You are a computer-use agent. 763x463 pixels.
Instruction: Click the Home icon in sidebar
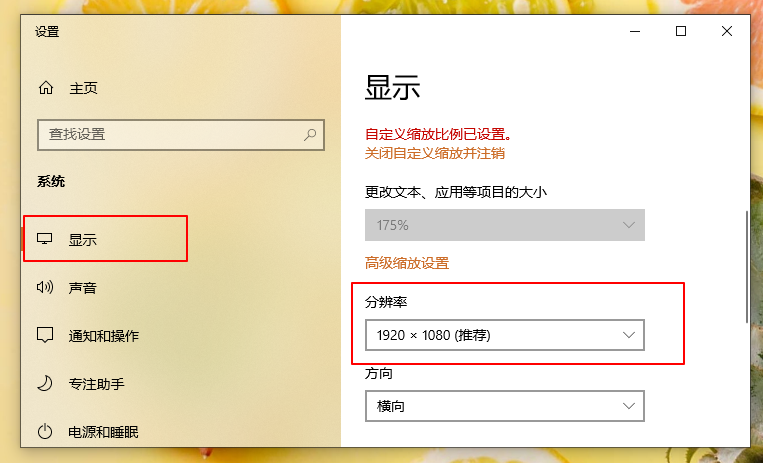[x=45, y=88]
